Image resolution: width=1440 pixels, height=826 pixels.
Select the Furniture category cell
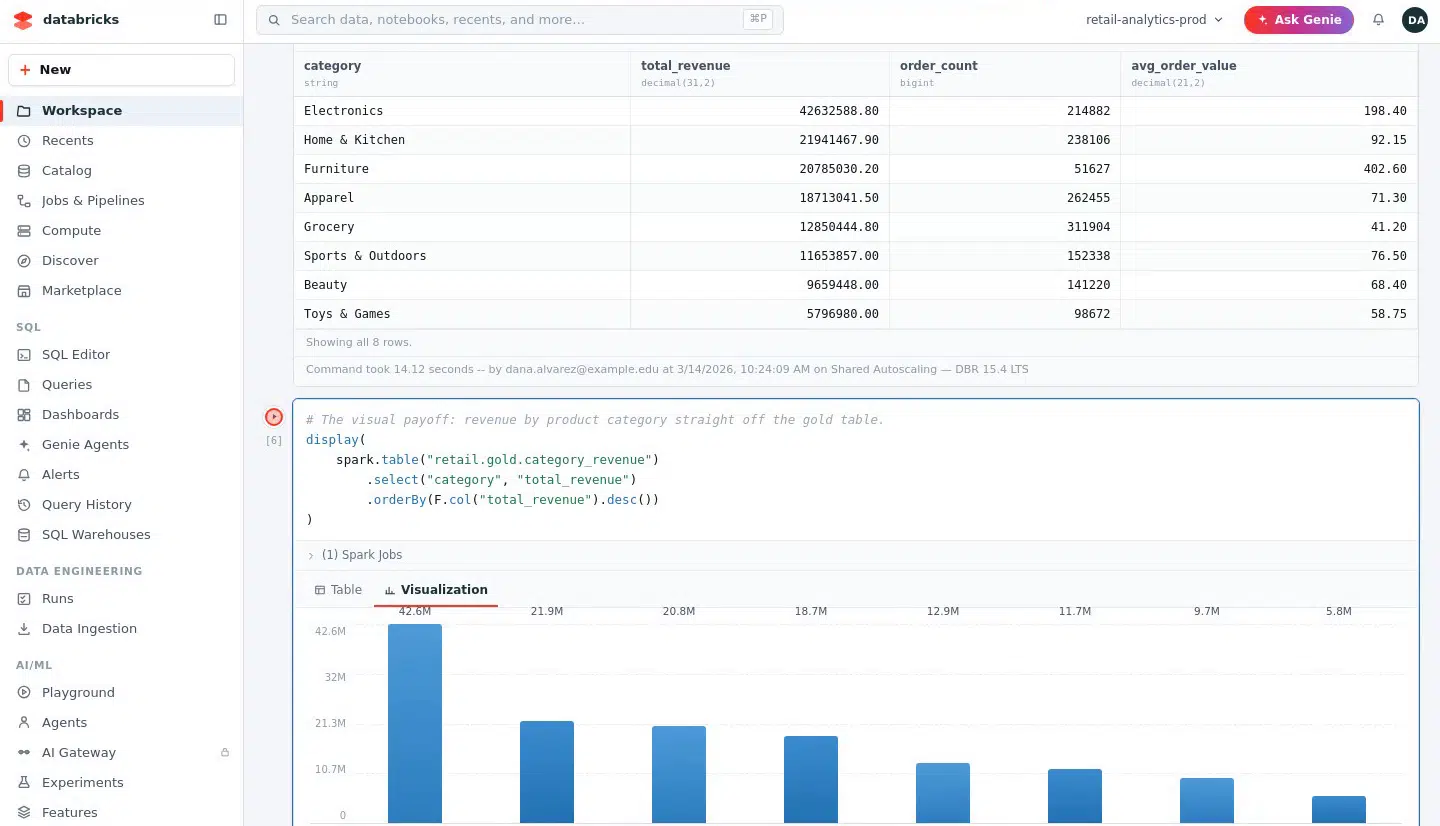(462, 169)
